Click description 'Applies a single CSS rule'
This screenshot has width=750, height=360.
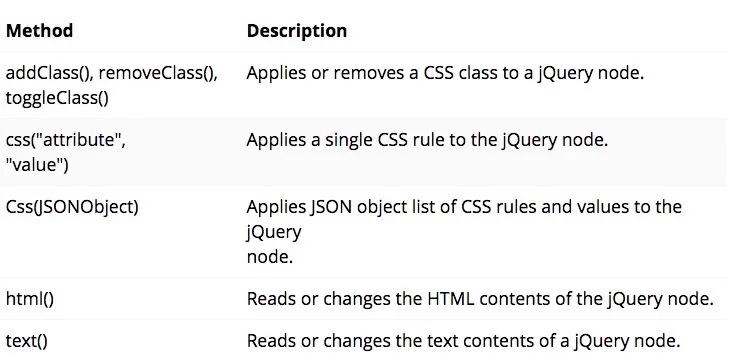tap(427, 141)
